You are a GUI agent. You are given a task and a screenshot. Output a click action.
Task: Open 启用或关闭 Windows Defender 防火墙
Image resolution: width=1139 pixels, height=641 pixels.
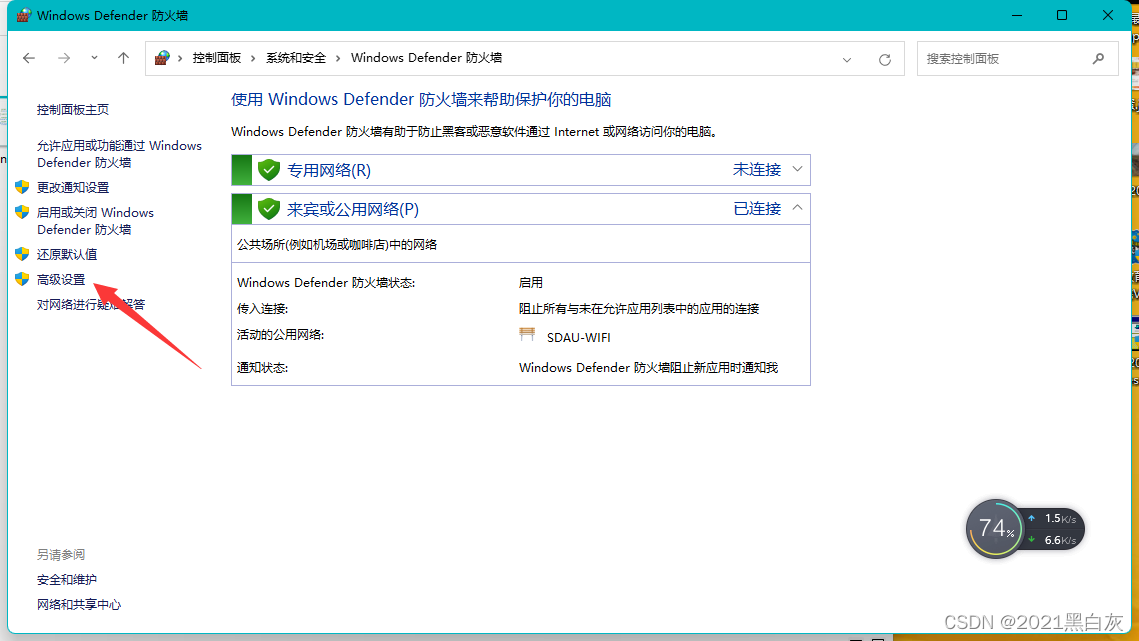pos(95,221)
